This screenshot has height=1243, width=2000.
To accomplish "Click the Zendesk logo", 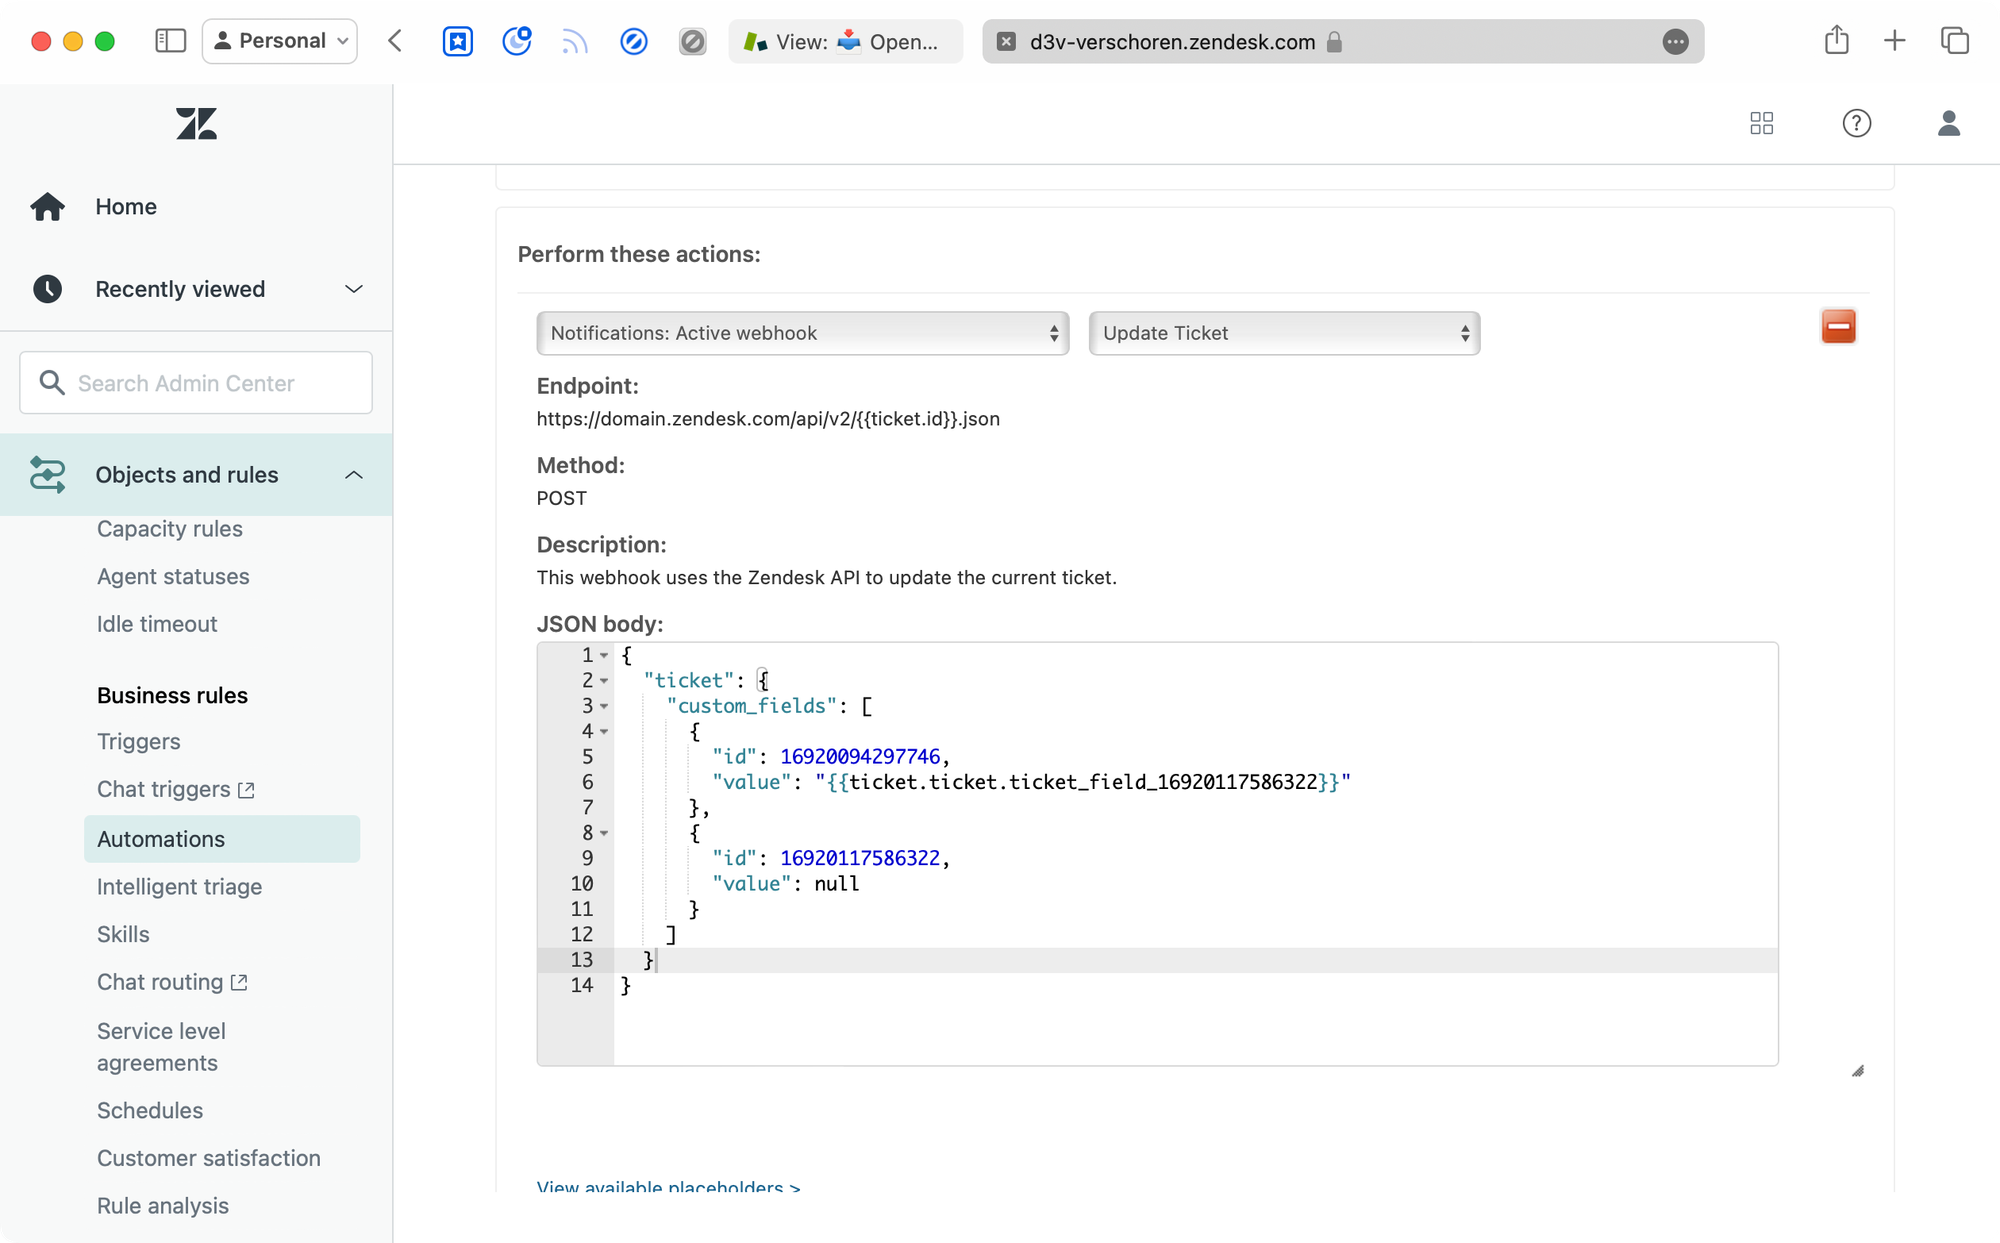I will (196, 124).
